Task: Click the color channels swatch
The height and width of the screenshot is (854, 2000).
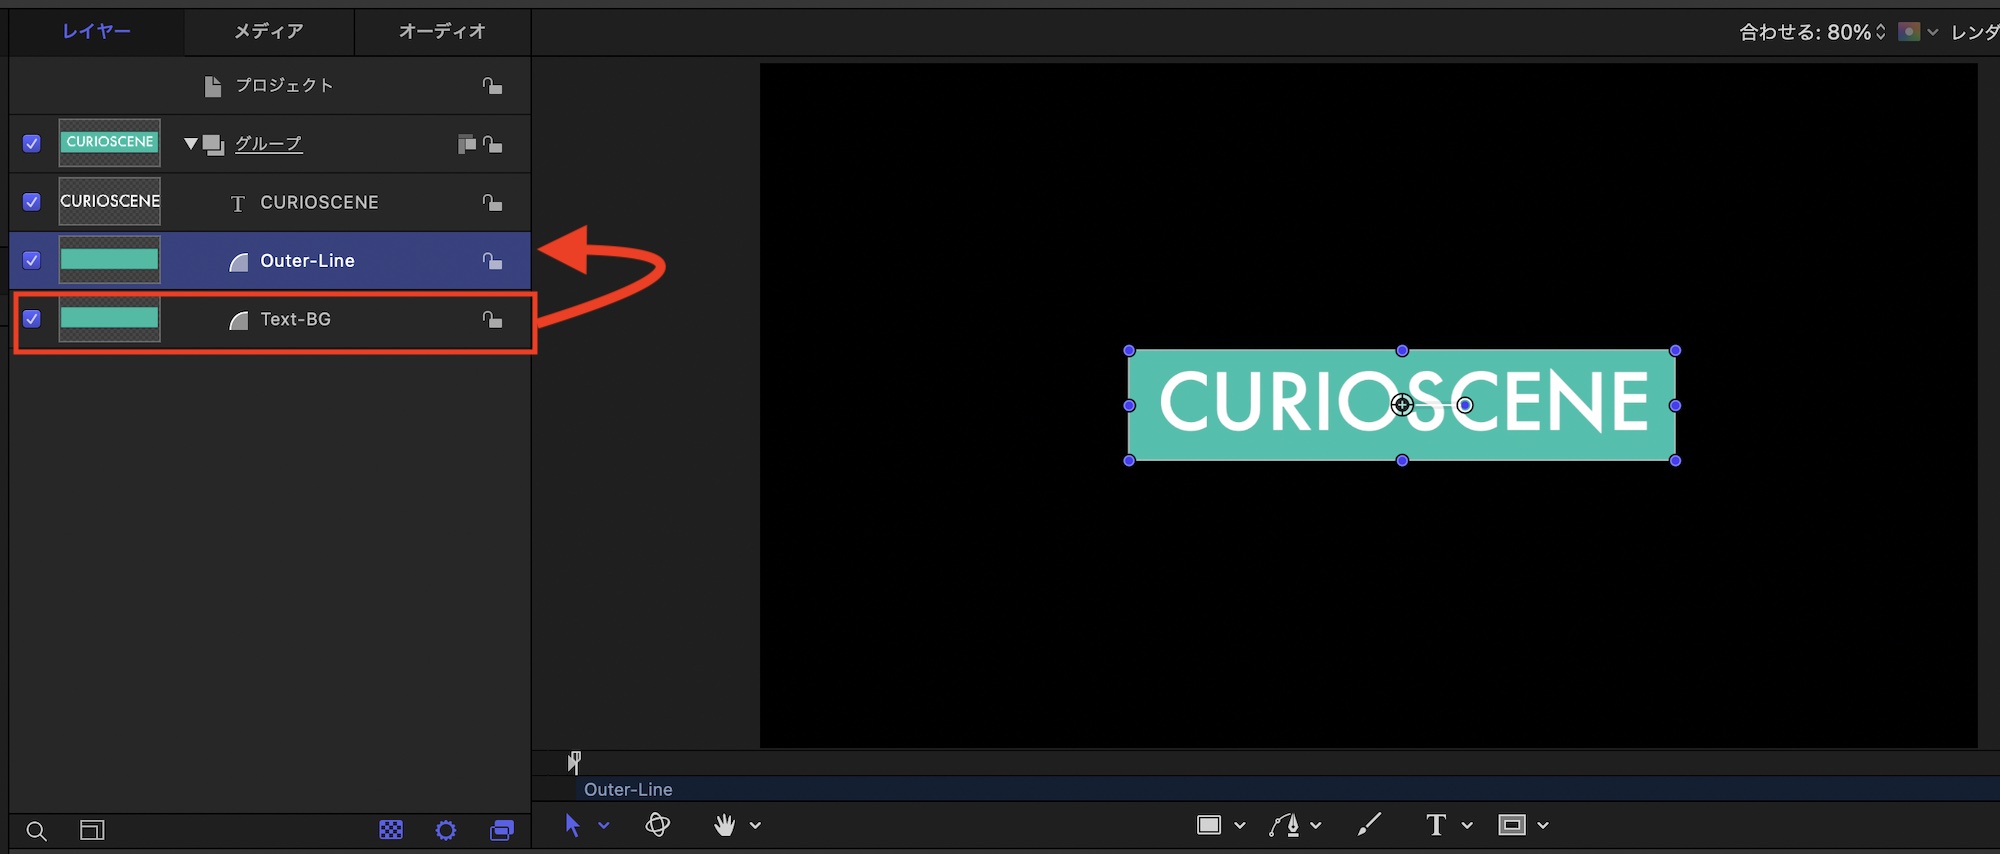Action: (x=1909, y=32)
